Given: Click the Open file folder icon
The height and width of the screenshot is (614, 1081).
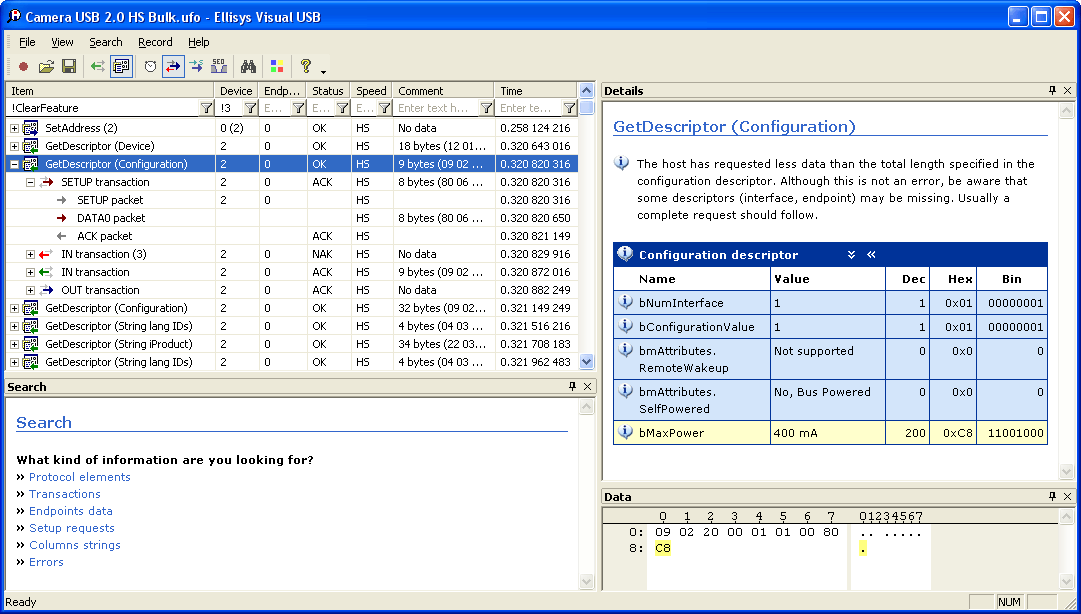Looking at the screenshot, I should (x=46, y=67).
